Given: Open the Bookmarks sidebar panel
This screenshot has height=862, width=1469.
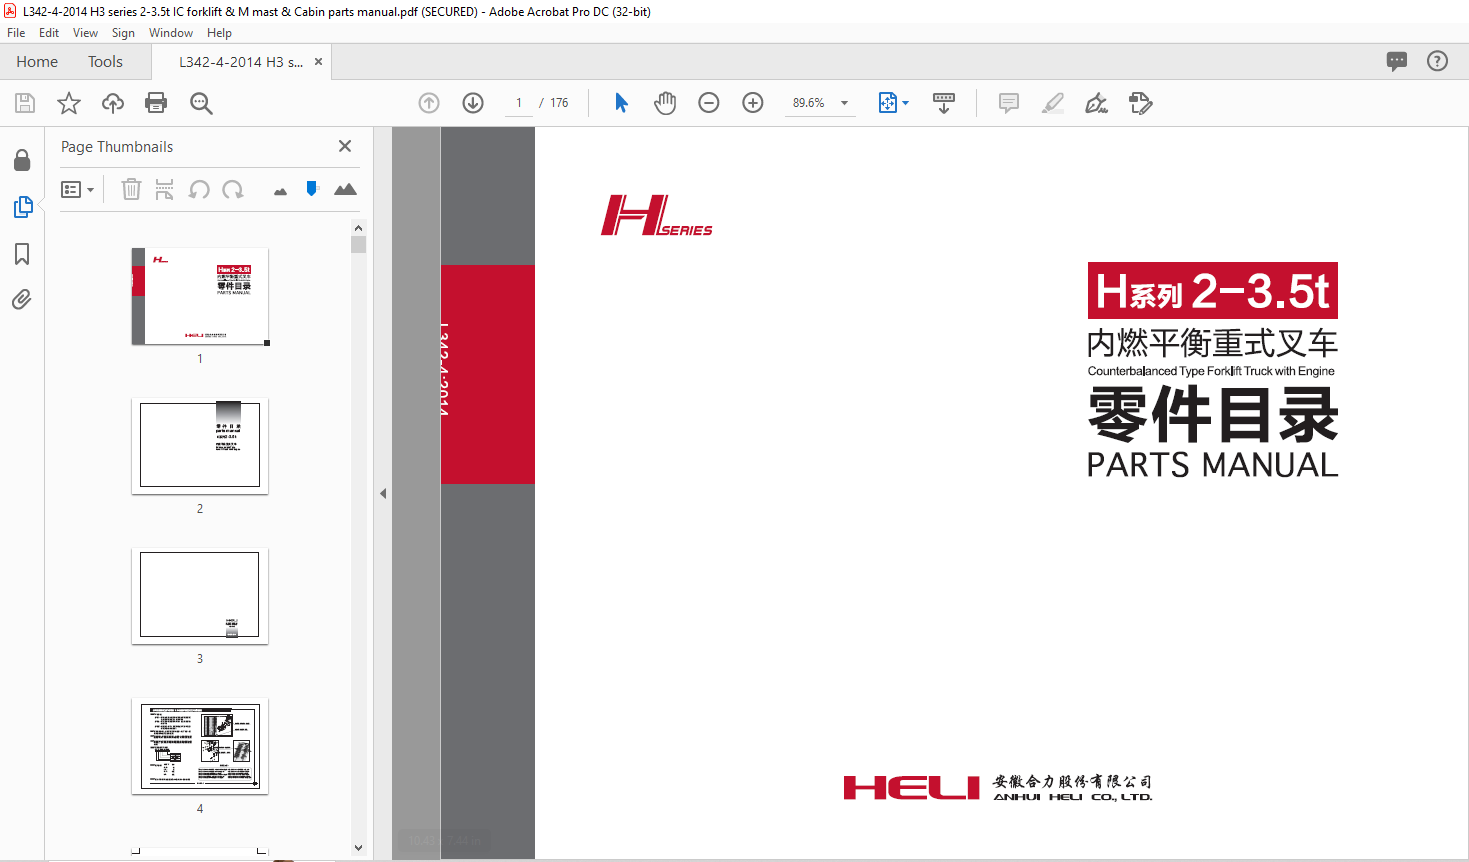Looking at the screenshot, I should click(22, 254).
